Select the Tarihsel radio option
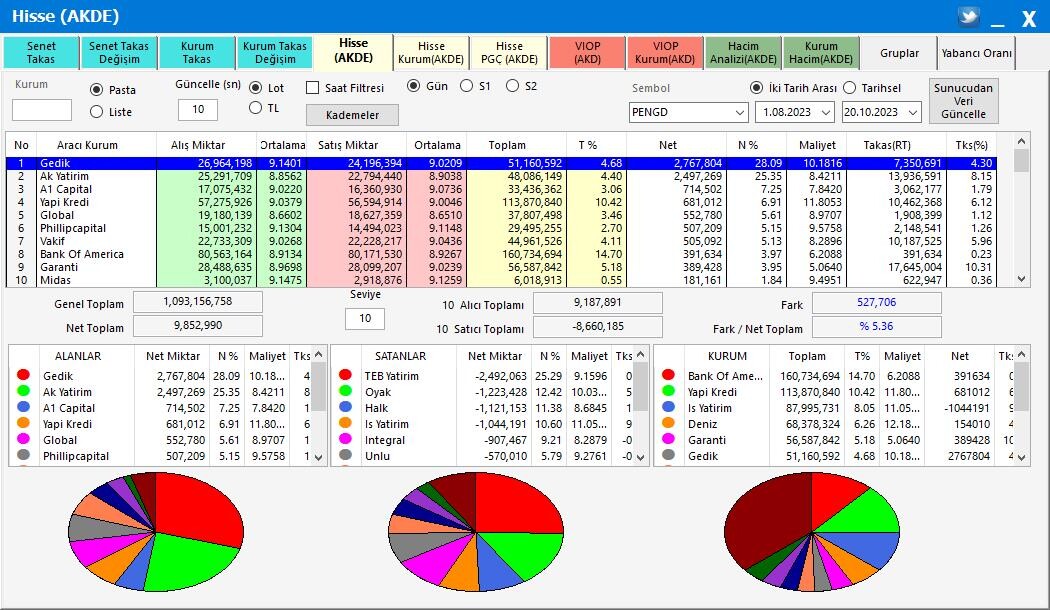1050x610 pixels. click(850, 88)
